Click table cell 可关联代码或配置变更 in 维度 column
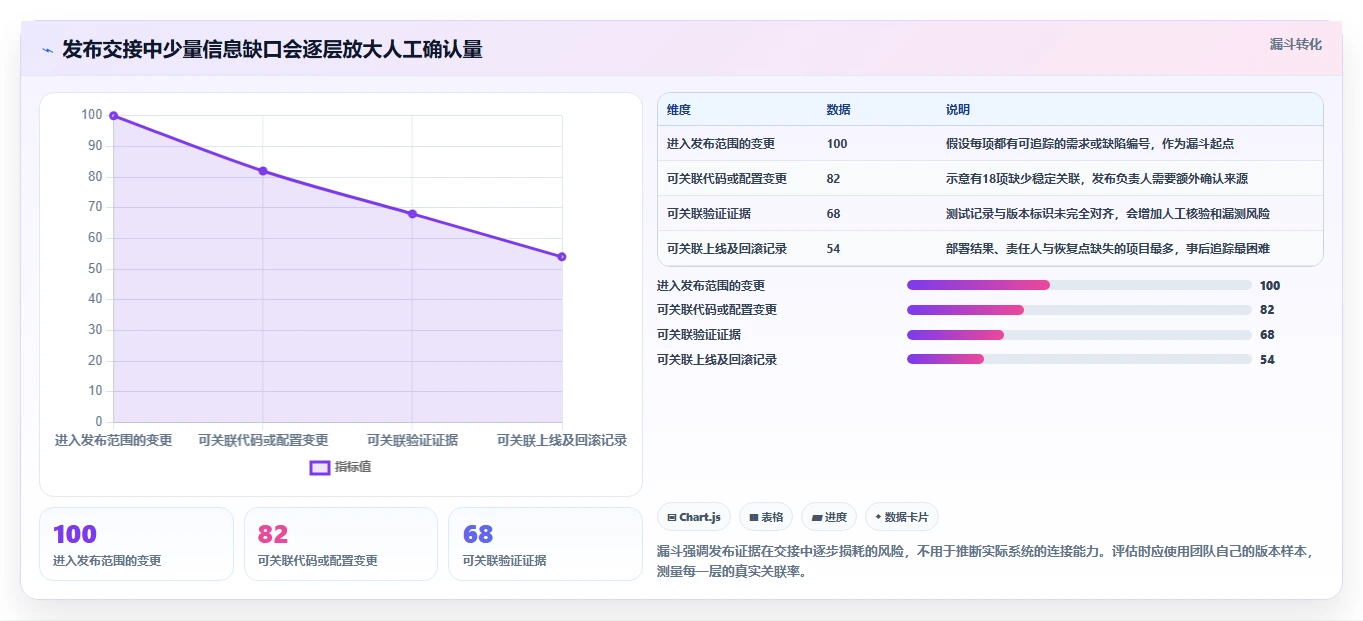 pyautogui.click(x=727, y=179)
